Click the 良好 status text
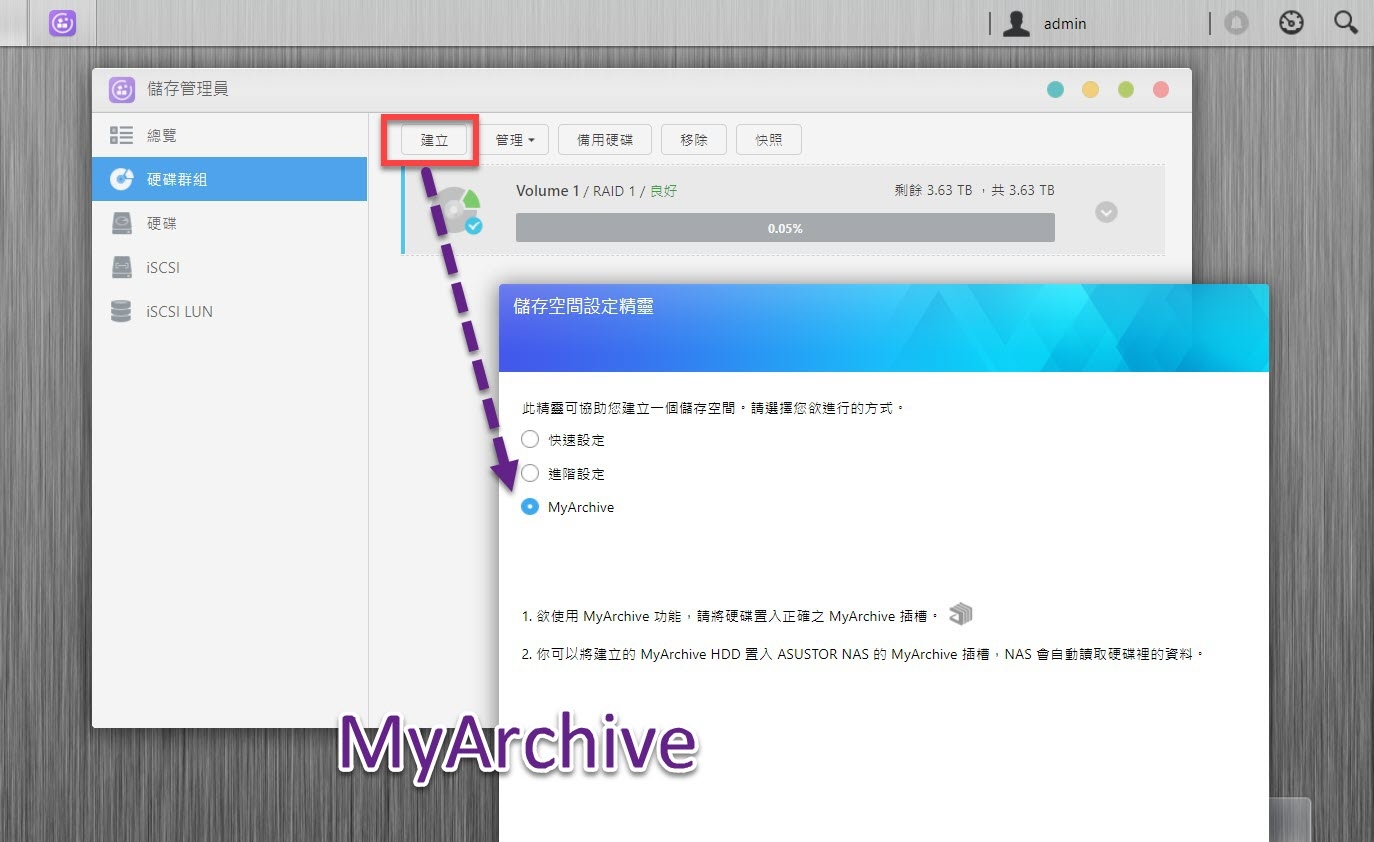1374x842 pixels. pyautogui.click(x=663, y=191)
